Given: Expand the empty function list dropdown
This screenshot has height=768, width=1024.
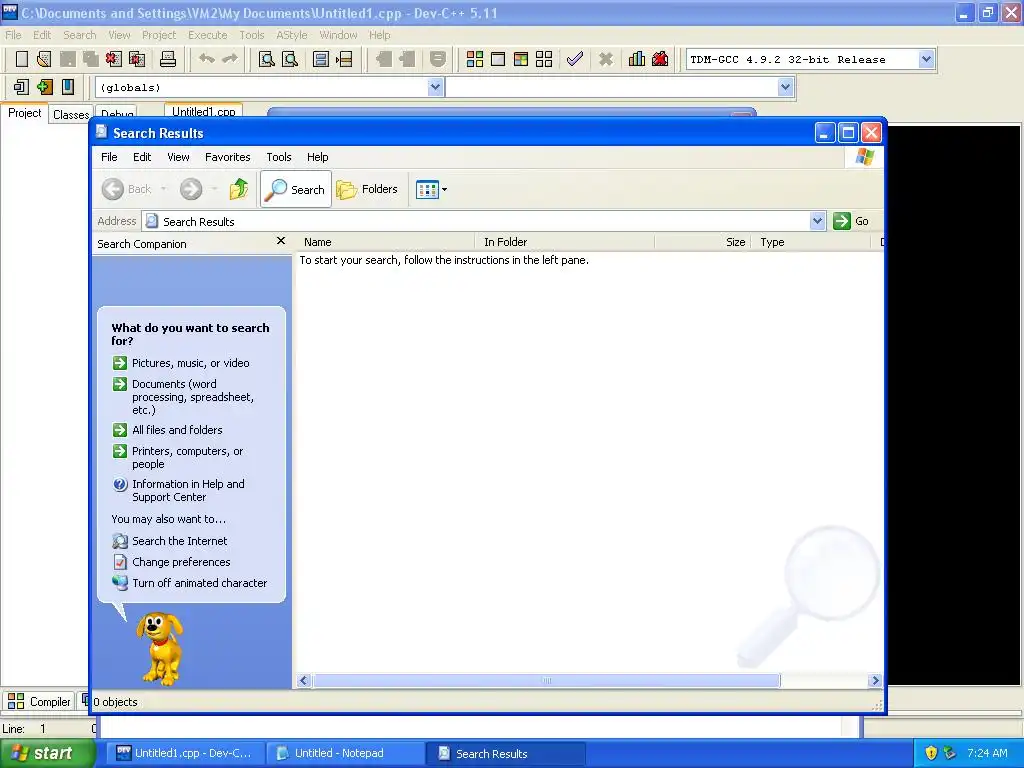Looking at the screenshot, I should click(x=786, y=87).
